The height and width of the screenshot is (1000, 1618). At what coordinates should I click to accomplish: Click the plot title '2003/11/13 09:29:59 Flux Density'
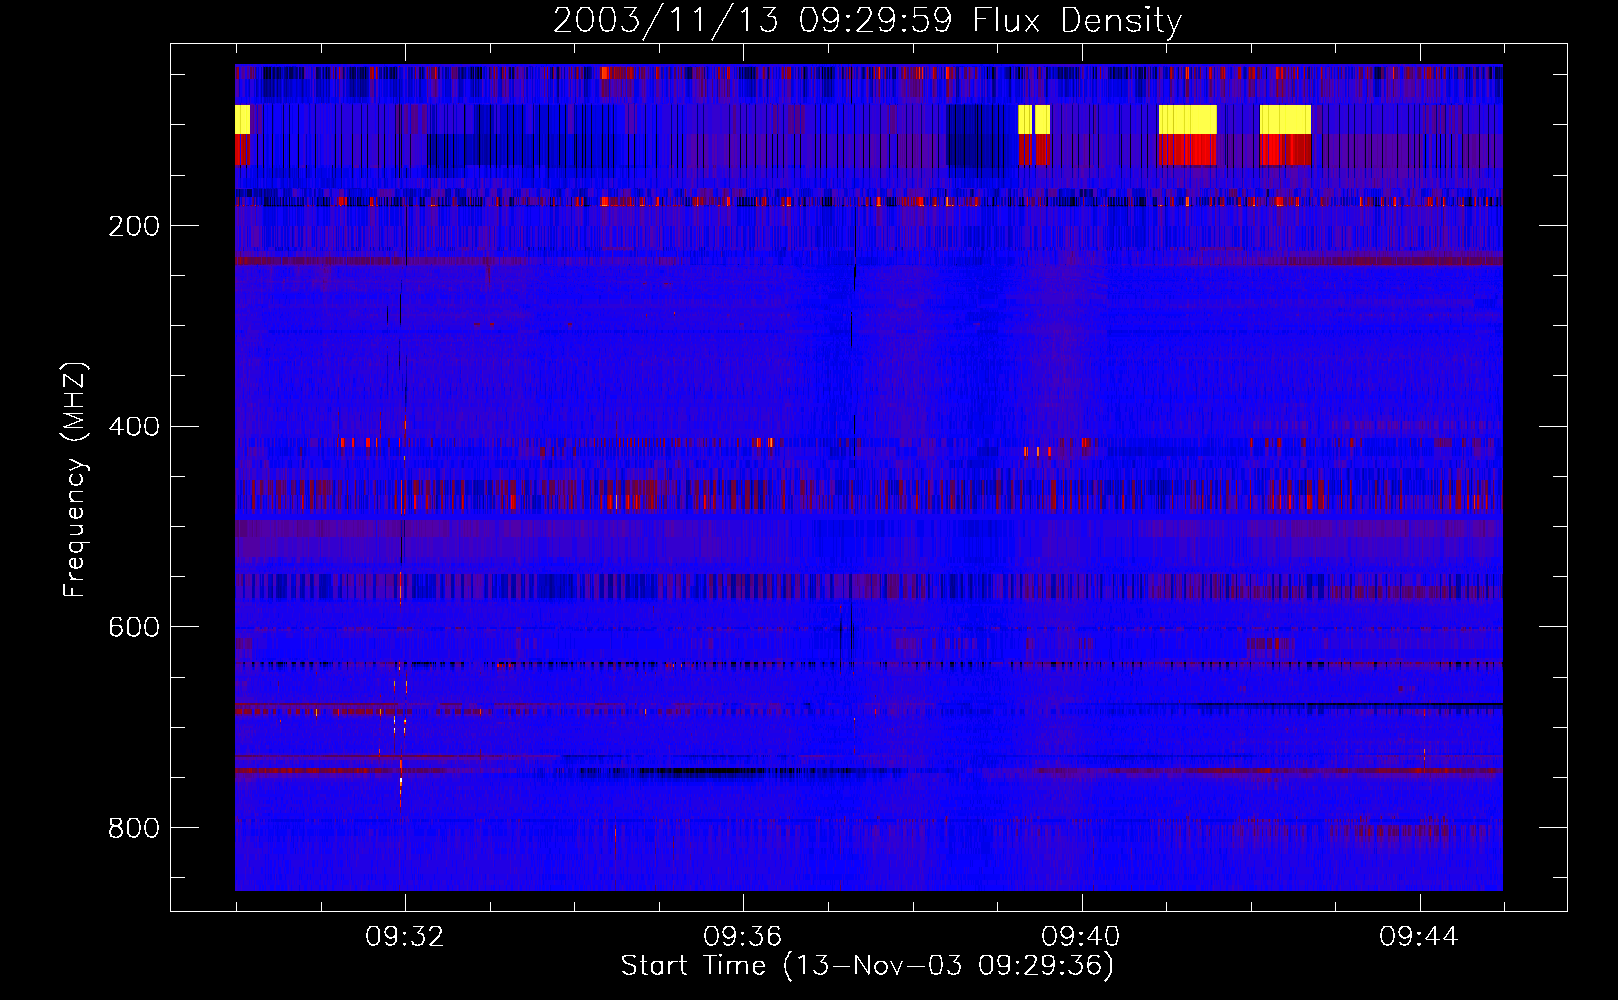tap(868, 20)
